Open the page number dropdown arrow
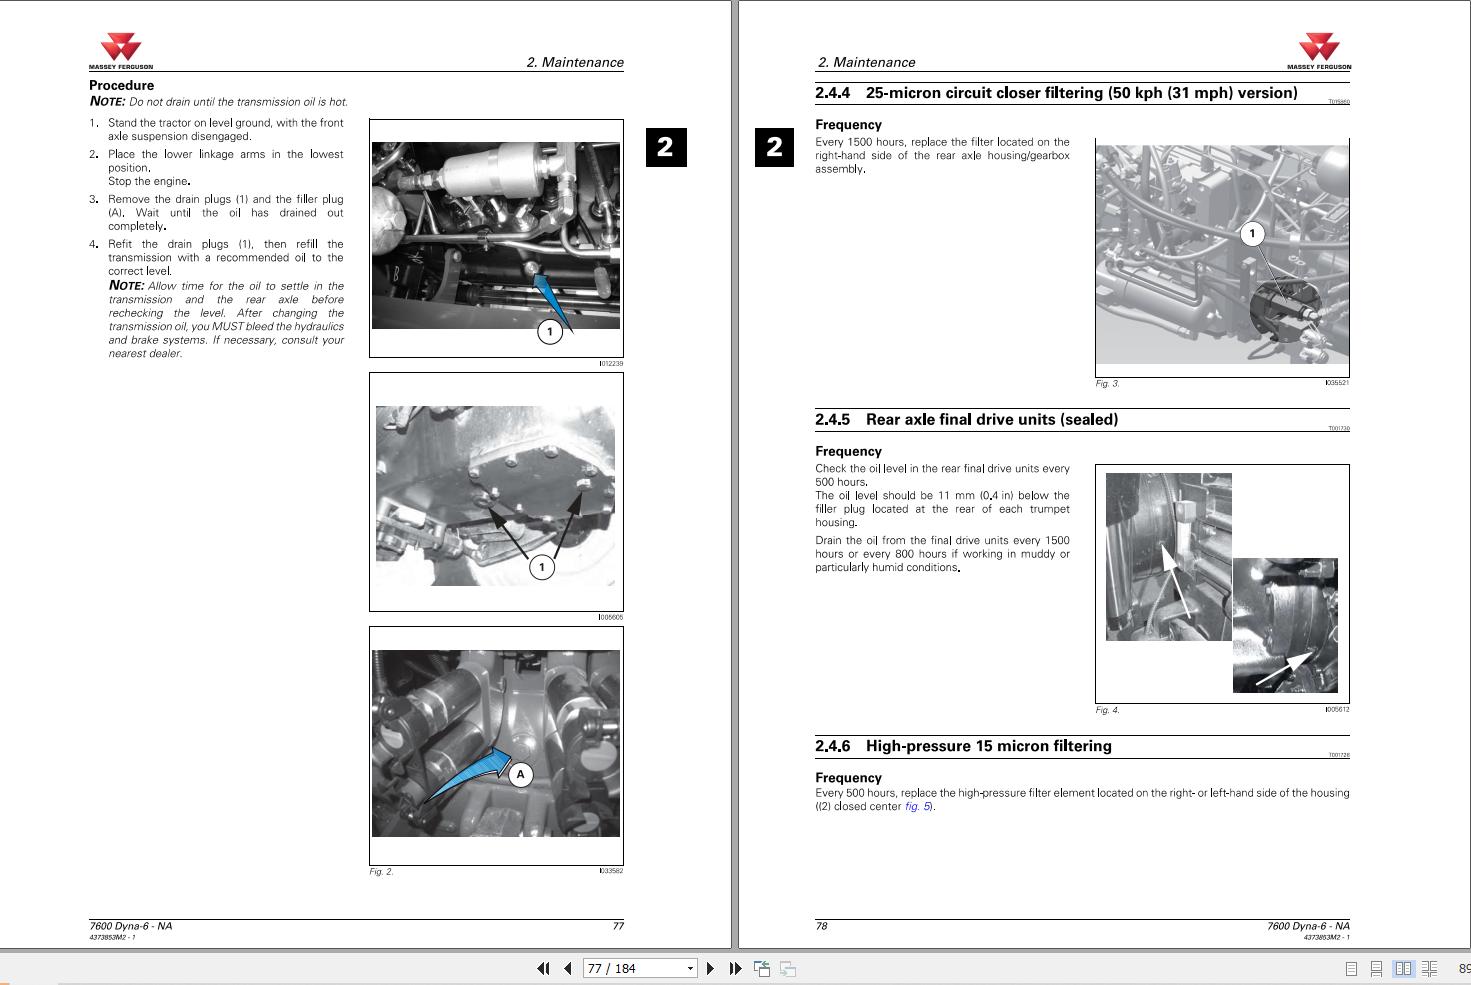 click(689, 968)
